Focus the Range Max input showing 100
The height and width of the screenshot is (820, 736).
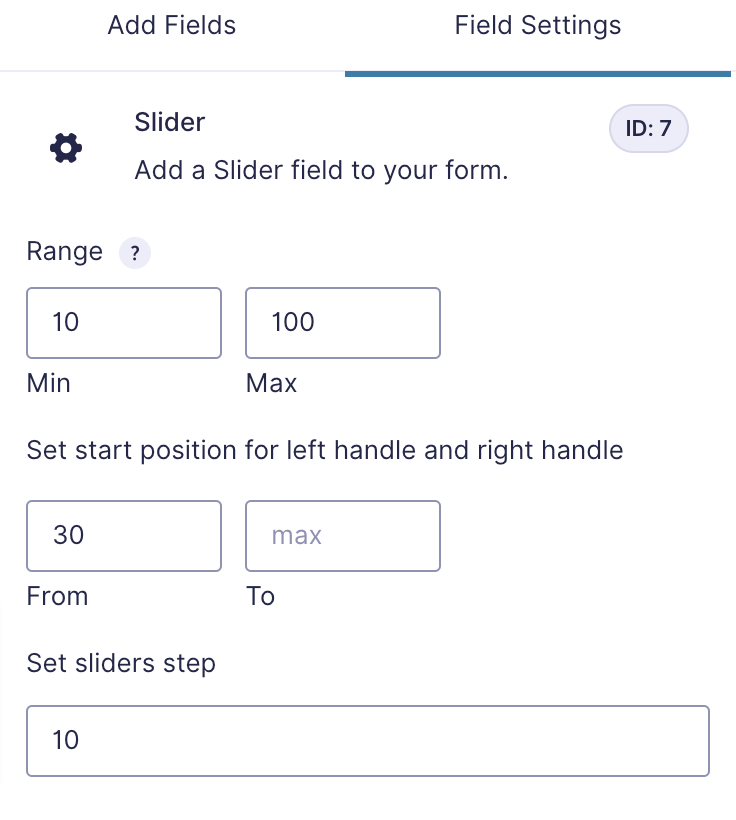pos(343,323)
